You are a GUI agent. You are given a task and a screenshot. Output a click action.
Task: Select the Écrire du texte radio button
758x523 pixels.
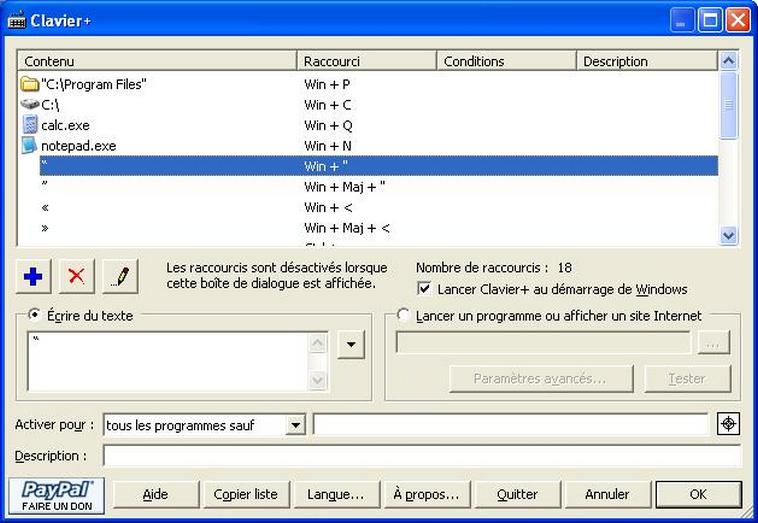(35, 315)
